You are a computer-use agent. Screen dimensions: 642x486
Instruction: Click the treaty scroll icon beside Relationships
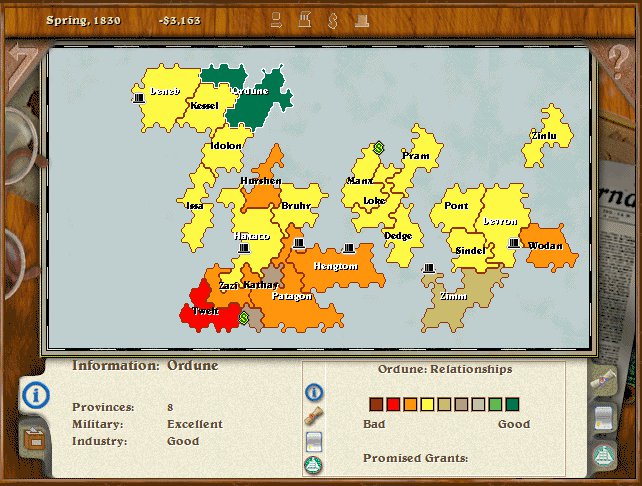314,417
